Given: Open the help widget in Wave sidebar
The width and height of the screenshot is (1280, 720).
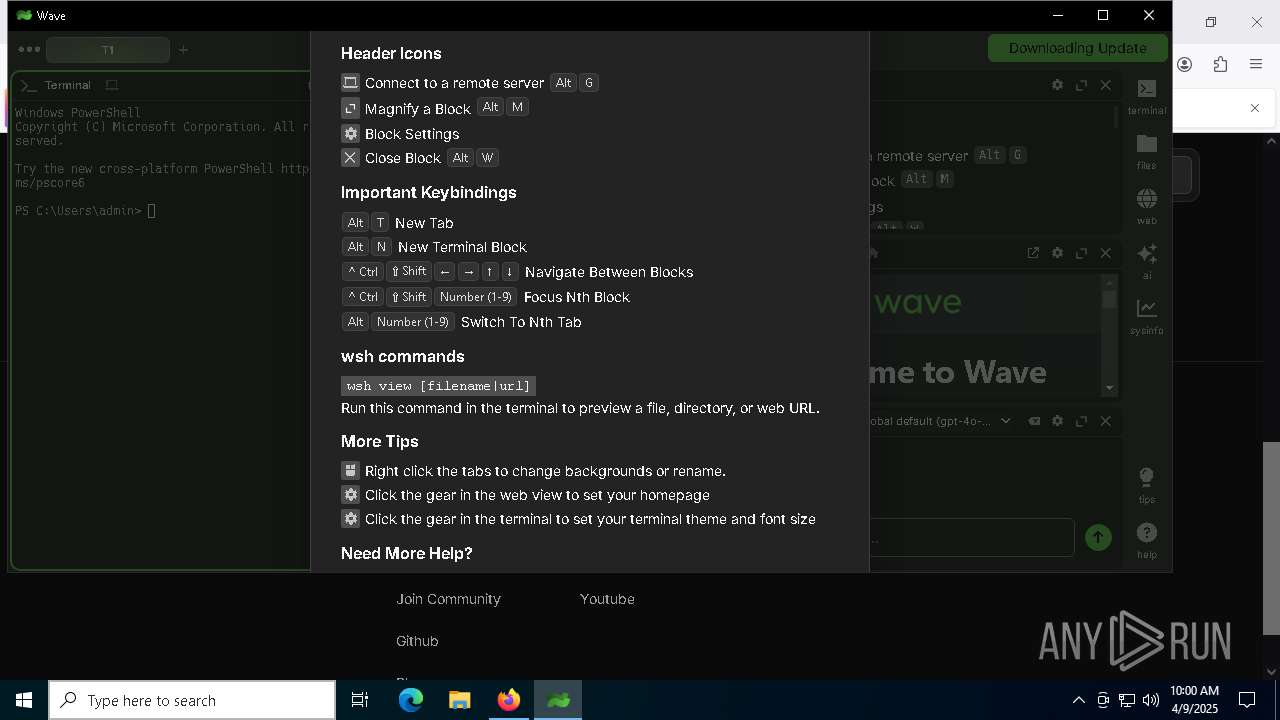Looking at the screenshot, I should 1147,540.
